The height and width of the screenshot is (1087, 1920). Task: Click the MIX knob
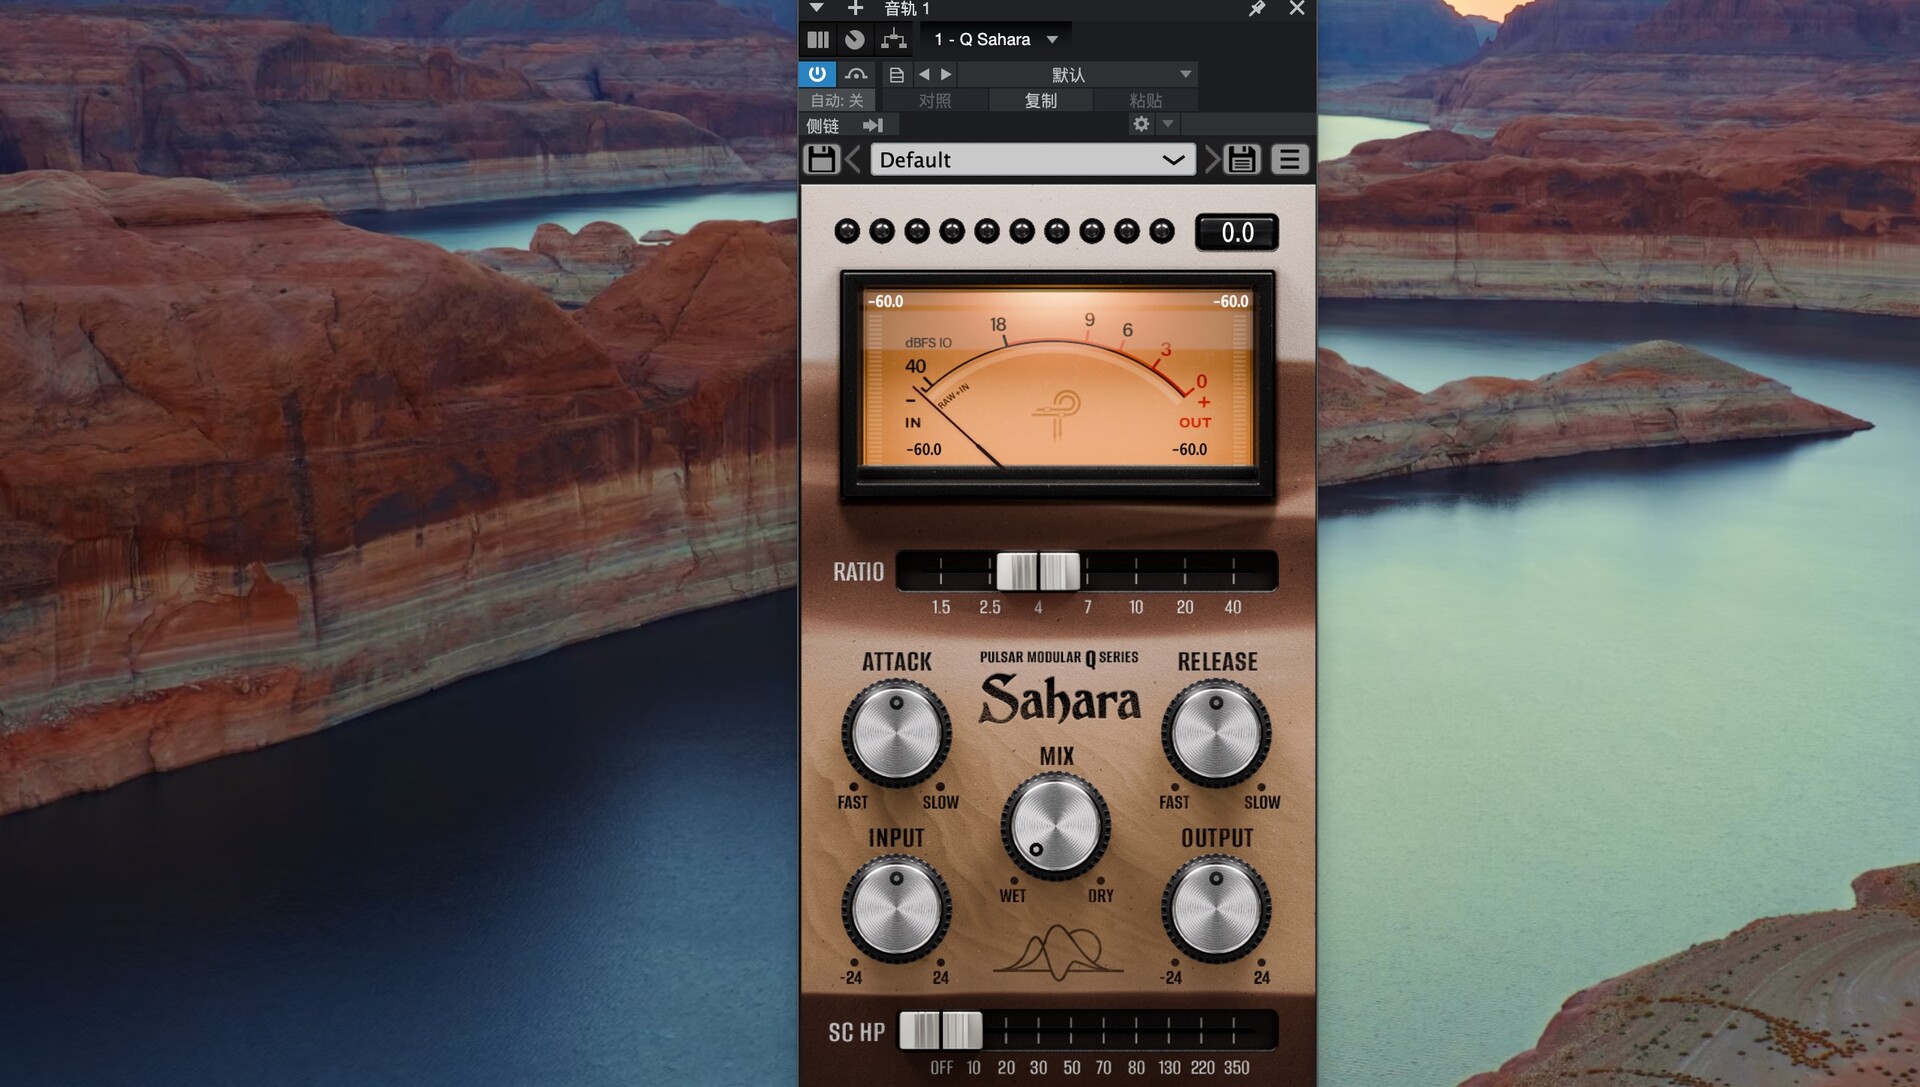click(1055, 827)
